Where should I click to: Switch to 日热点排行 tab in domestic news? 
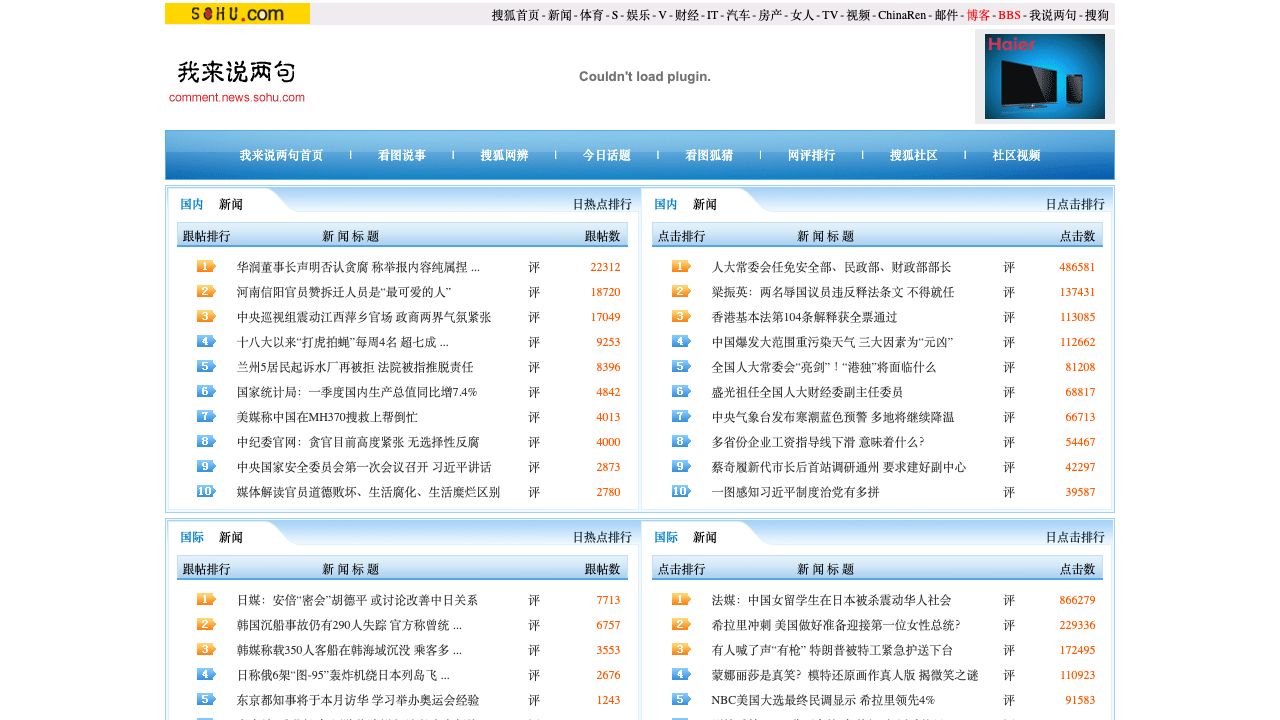pos(602,204)
